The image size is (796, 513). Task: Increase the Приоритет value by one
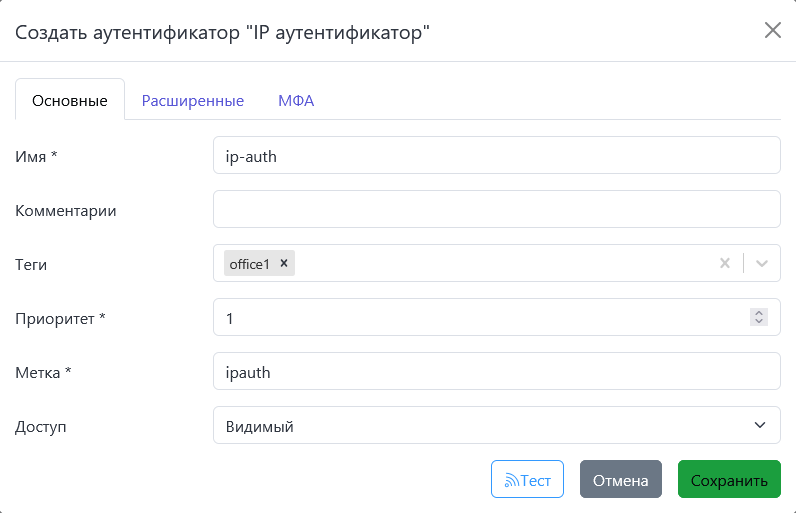coord(759,313)
